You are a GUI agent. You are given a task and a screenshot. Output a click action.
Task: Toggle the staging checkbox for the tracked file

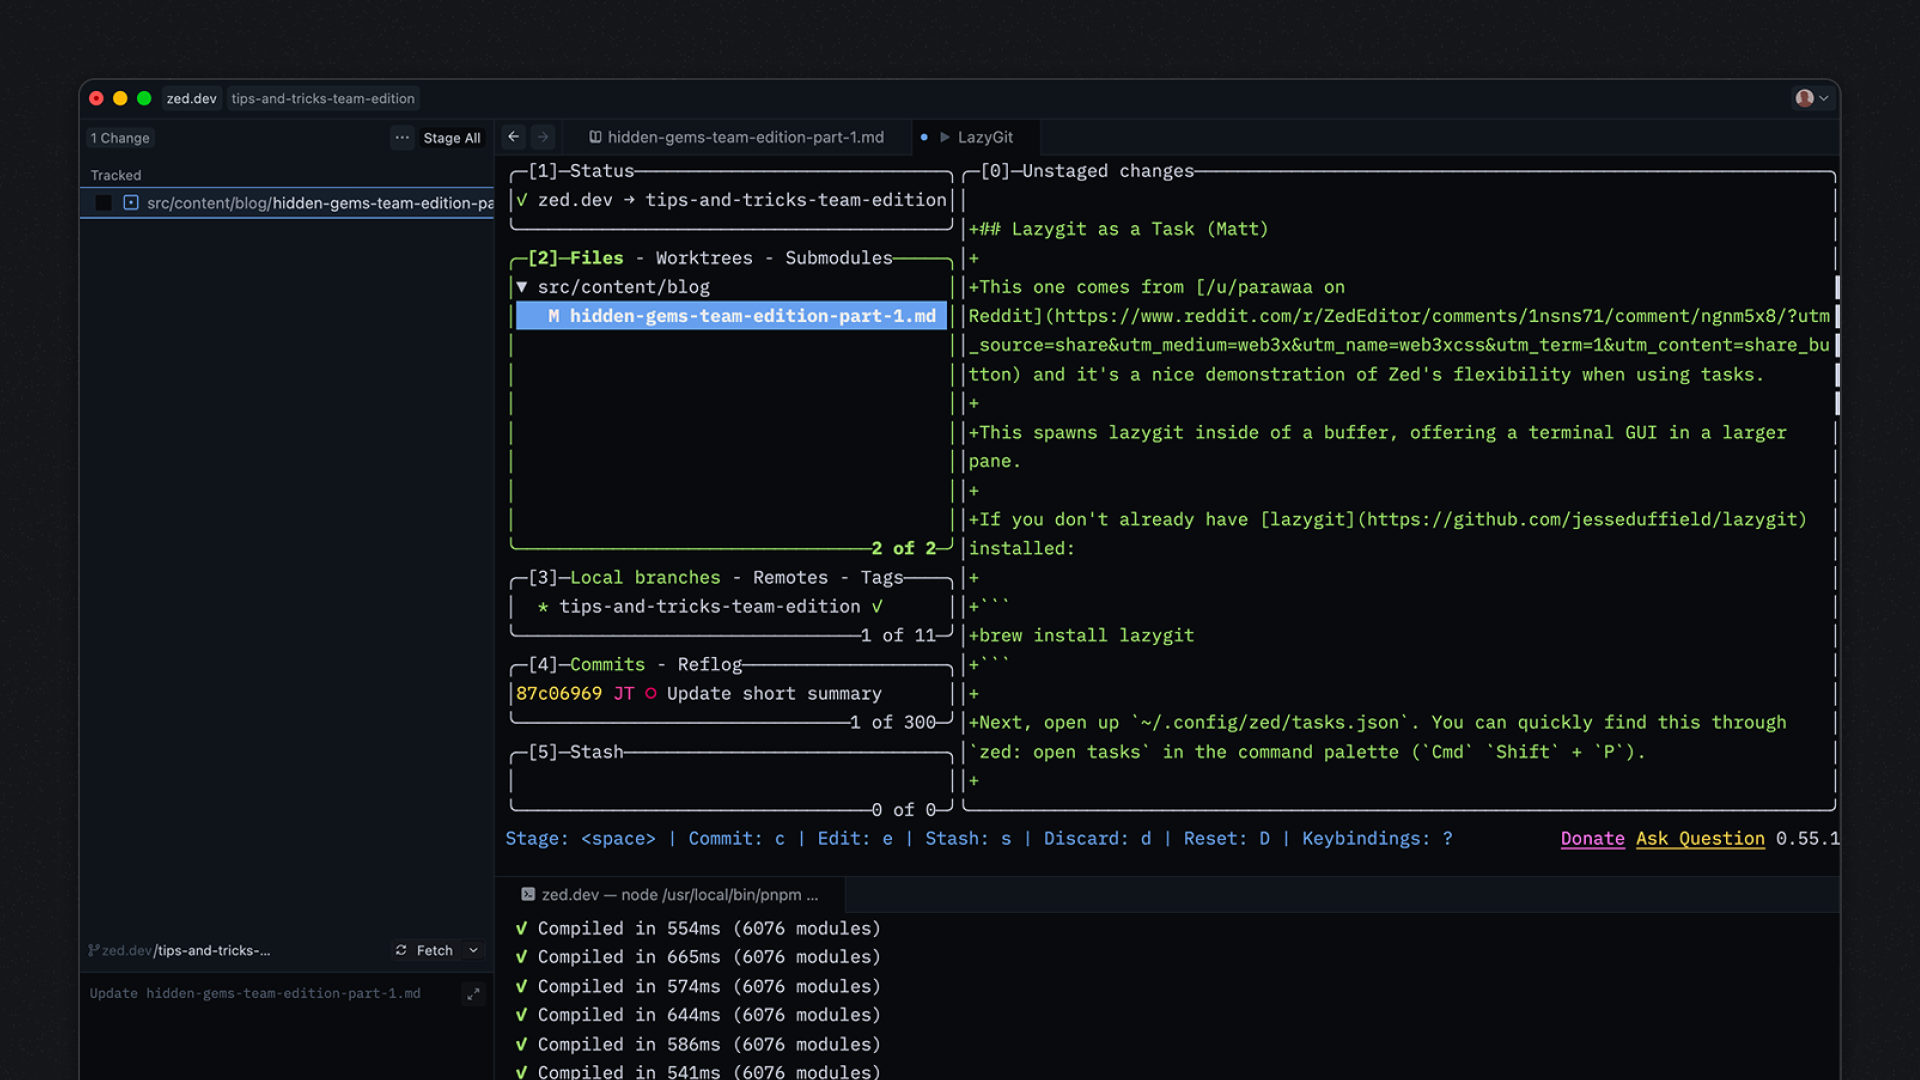click(x=103, y=203)
